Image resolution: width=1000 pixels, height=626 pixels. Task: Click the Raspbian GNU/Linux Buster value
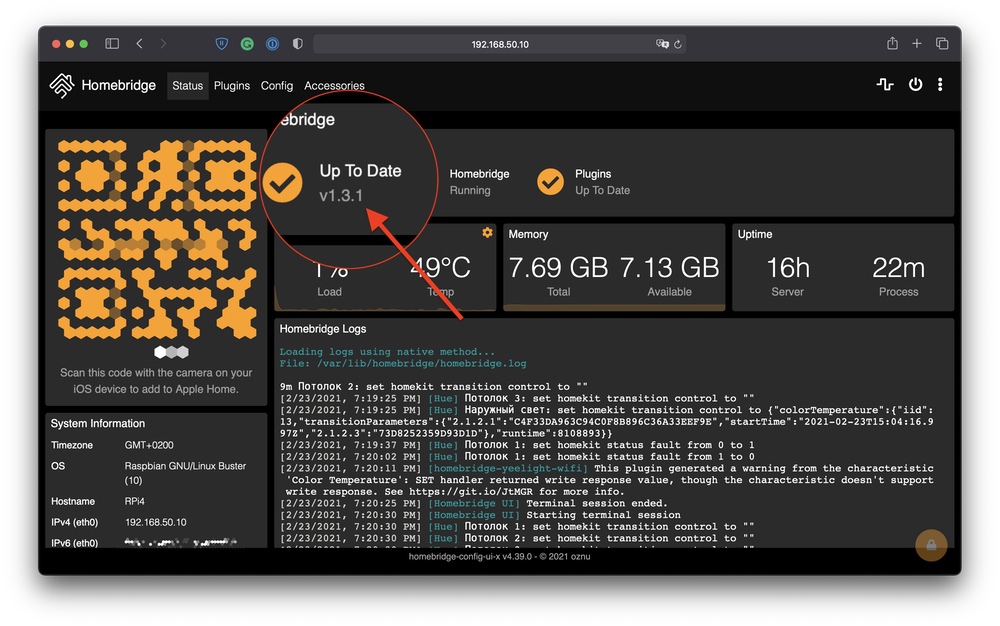pos(185,473)
